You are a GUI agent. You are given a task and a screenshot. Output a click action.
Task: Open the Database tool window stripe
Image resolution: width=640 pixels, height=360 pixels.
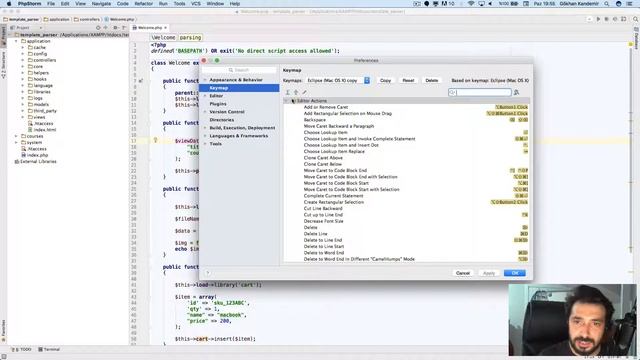pyautogui.click(x=636, y=38)
